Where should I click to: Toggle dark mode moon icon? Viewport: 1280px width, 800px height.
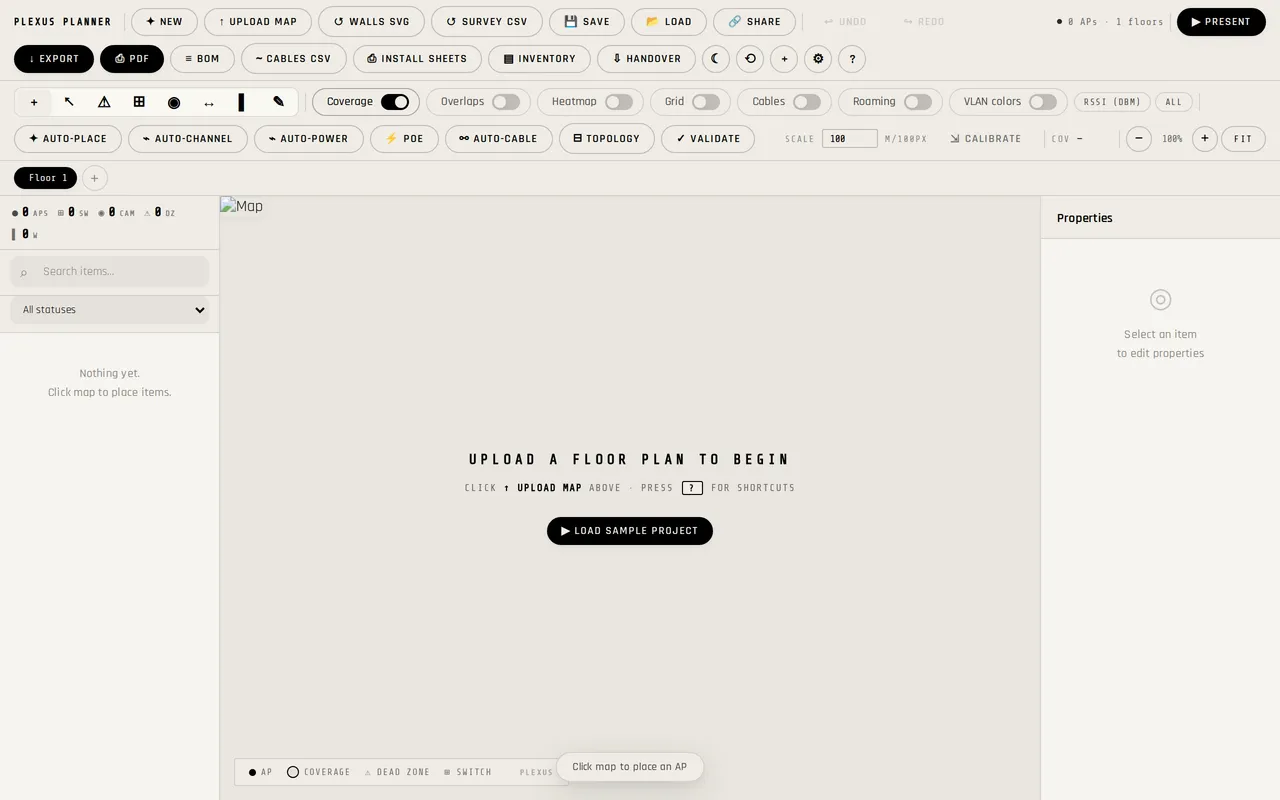tap(716, 59)
